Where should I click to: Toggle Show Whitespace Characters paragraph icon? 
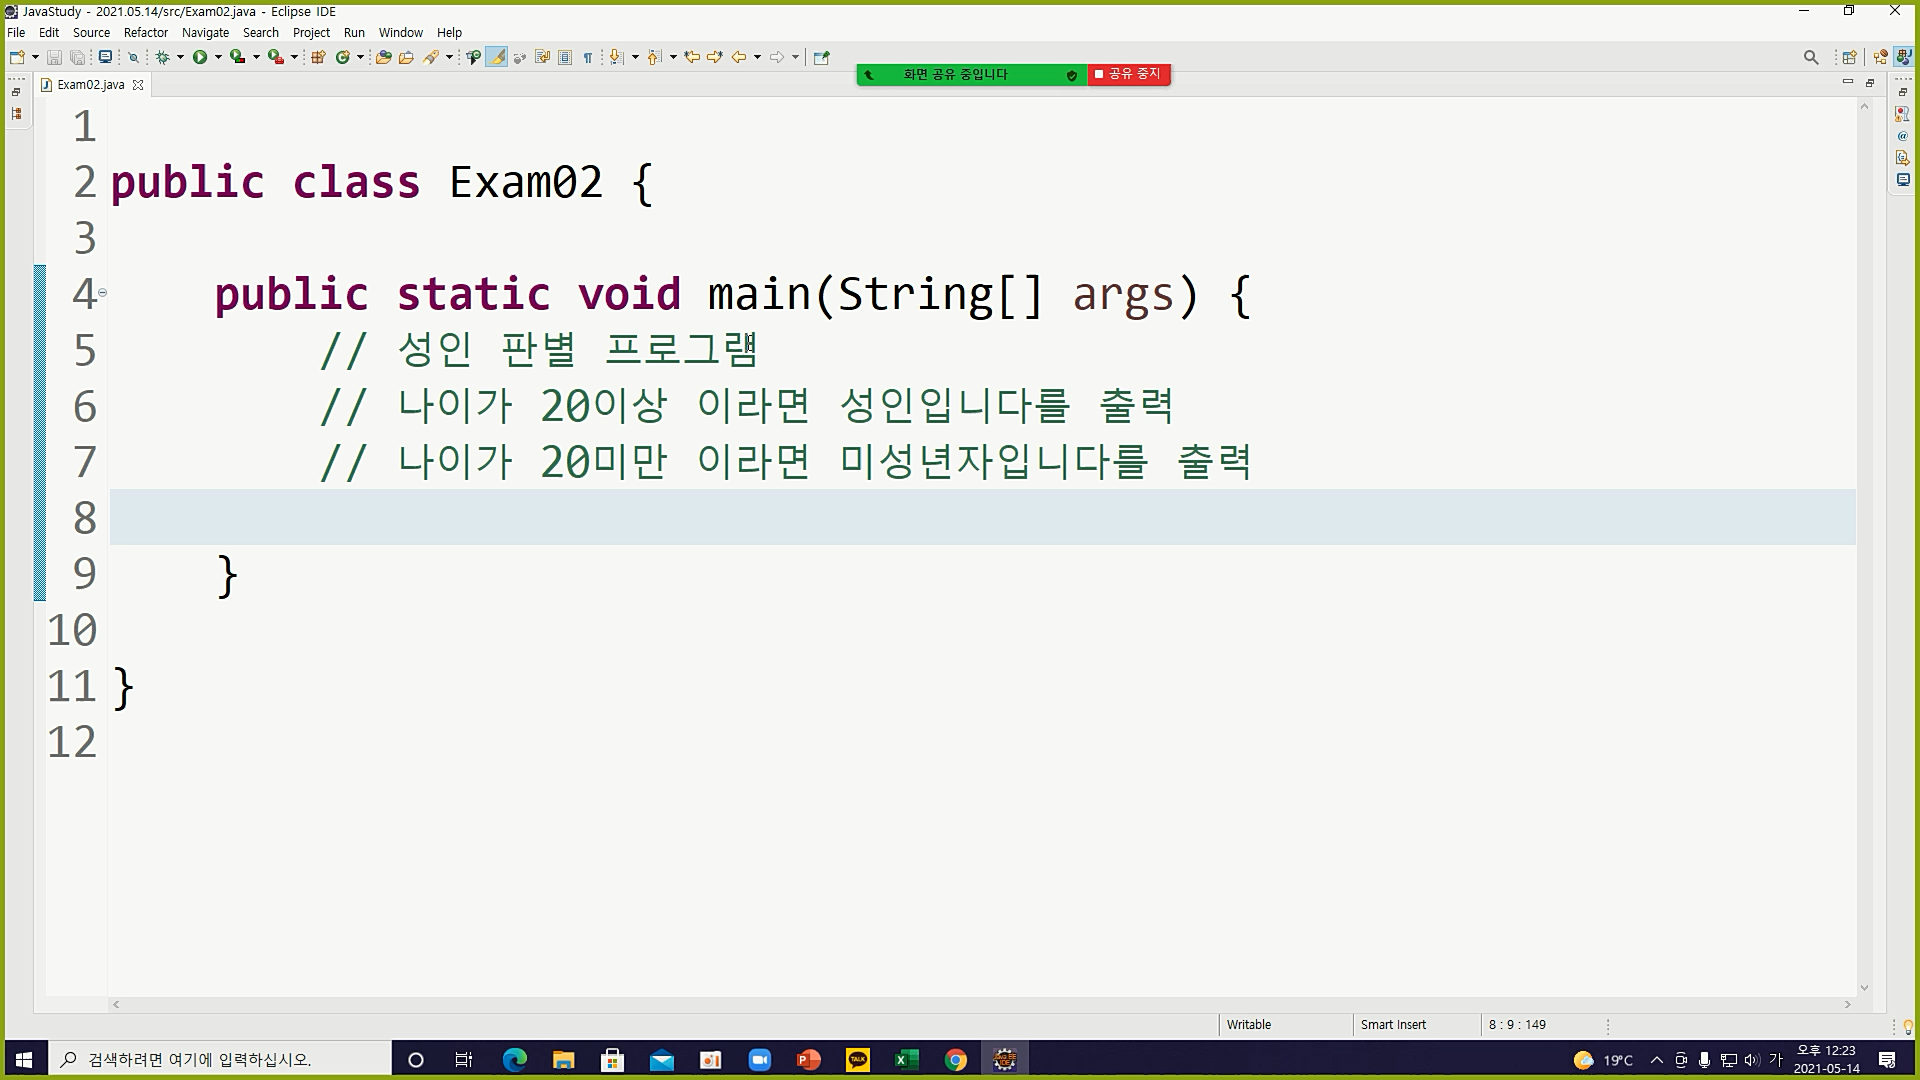tap(588, 57)
